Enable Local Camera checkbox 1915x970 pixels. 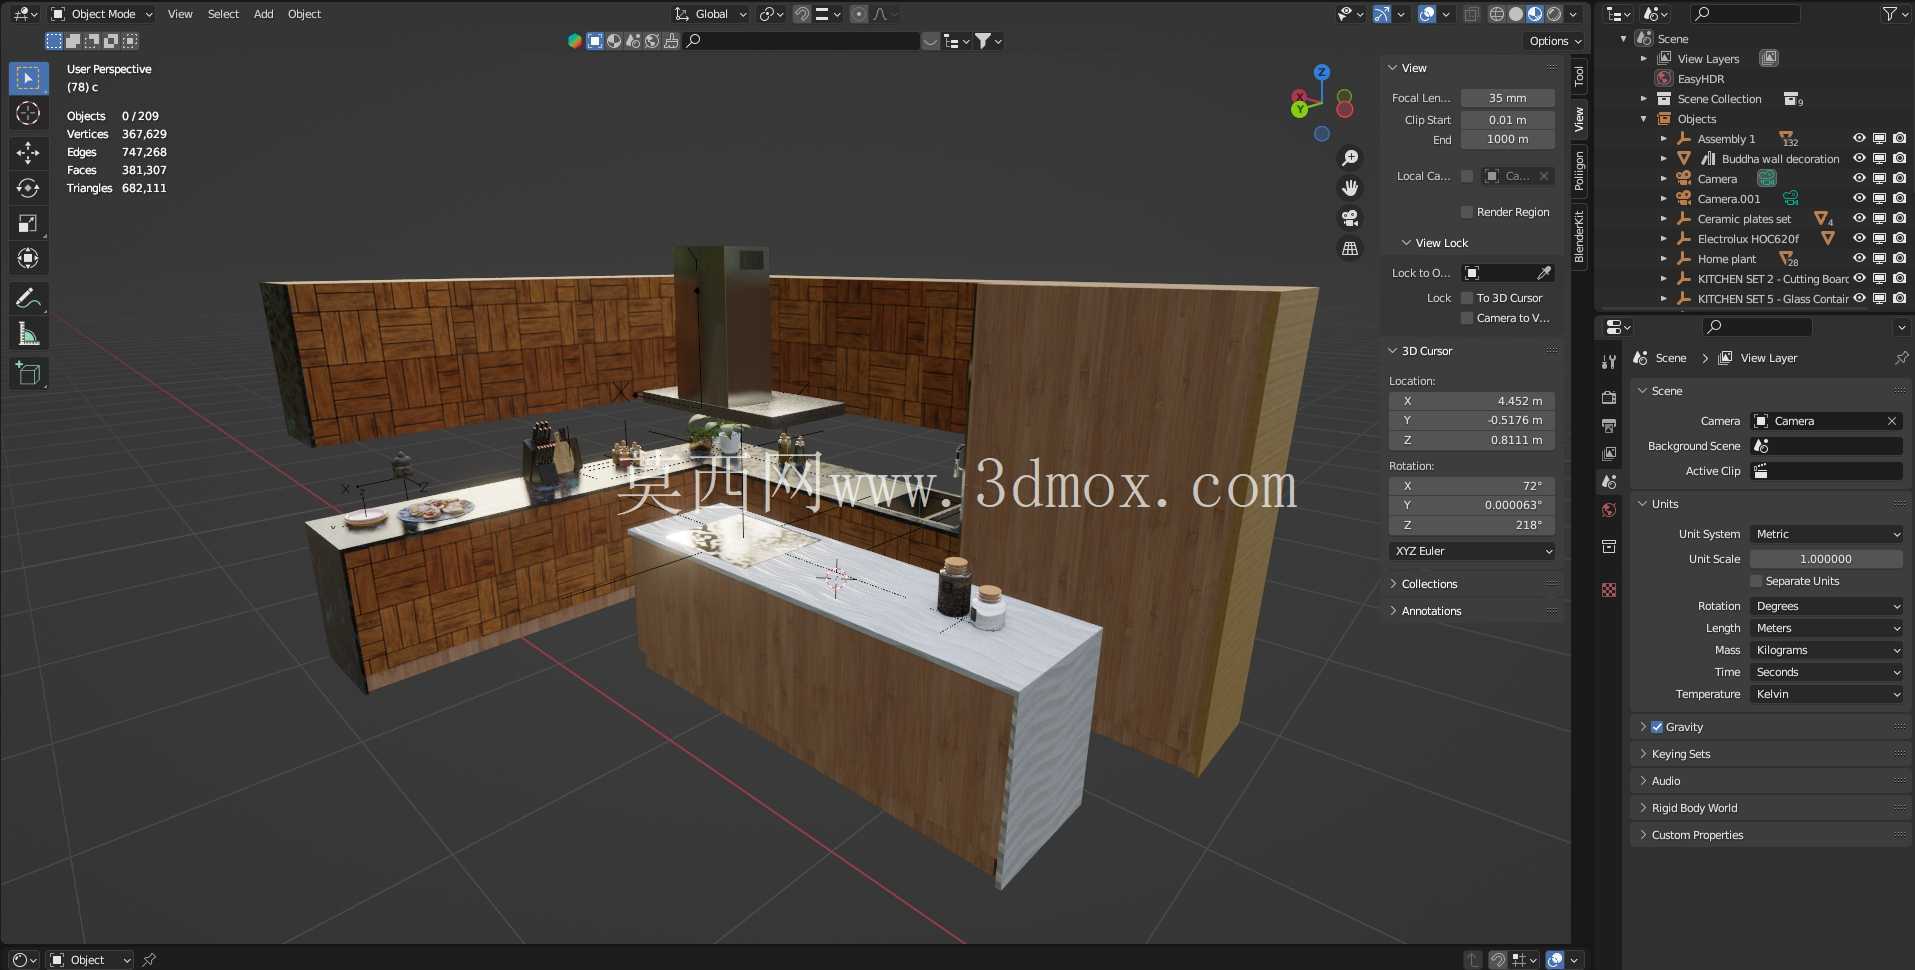click(x=1467, y=176)
